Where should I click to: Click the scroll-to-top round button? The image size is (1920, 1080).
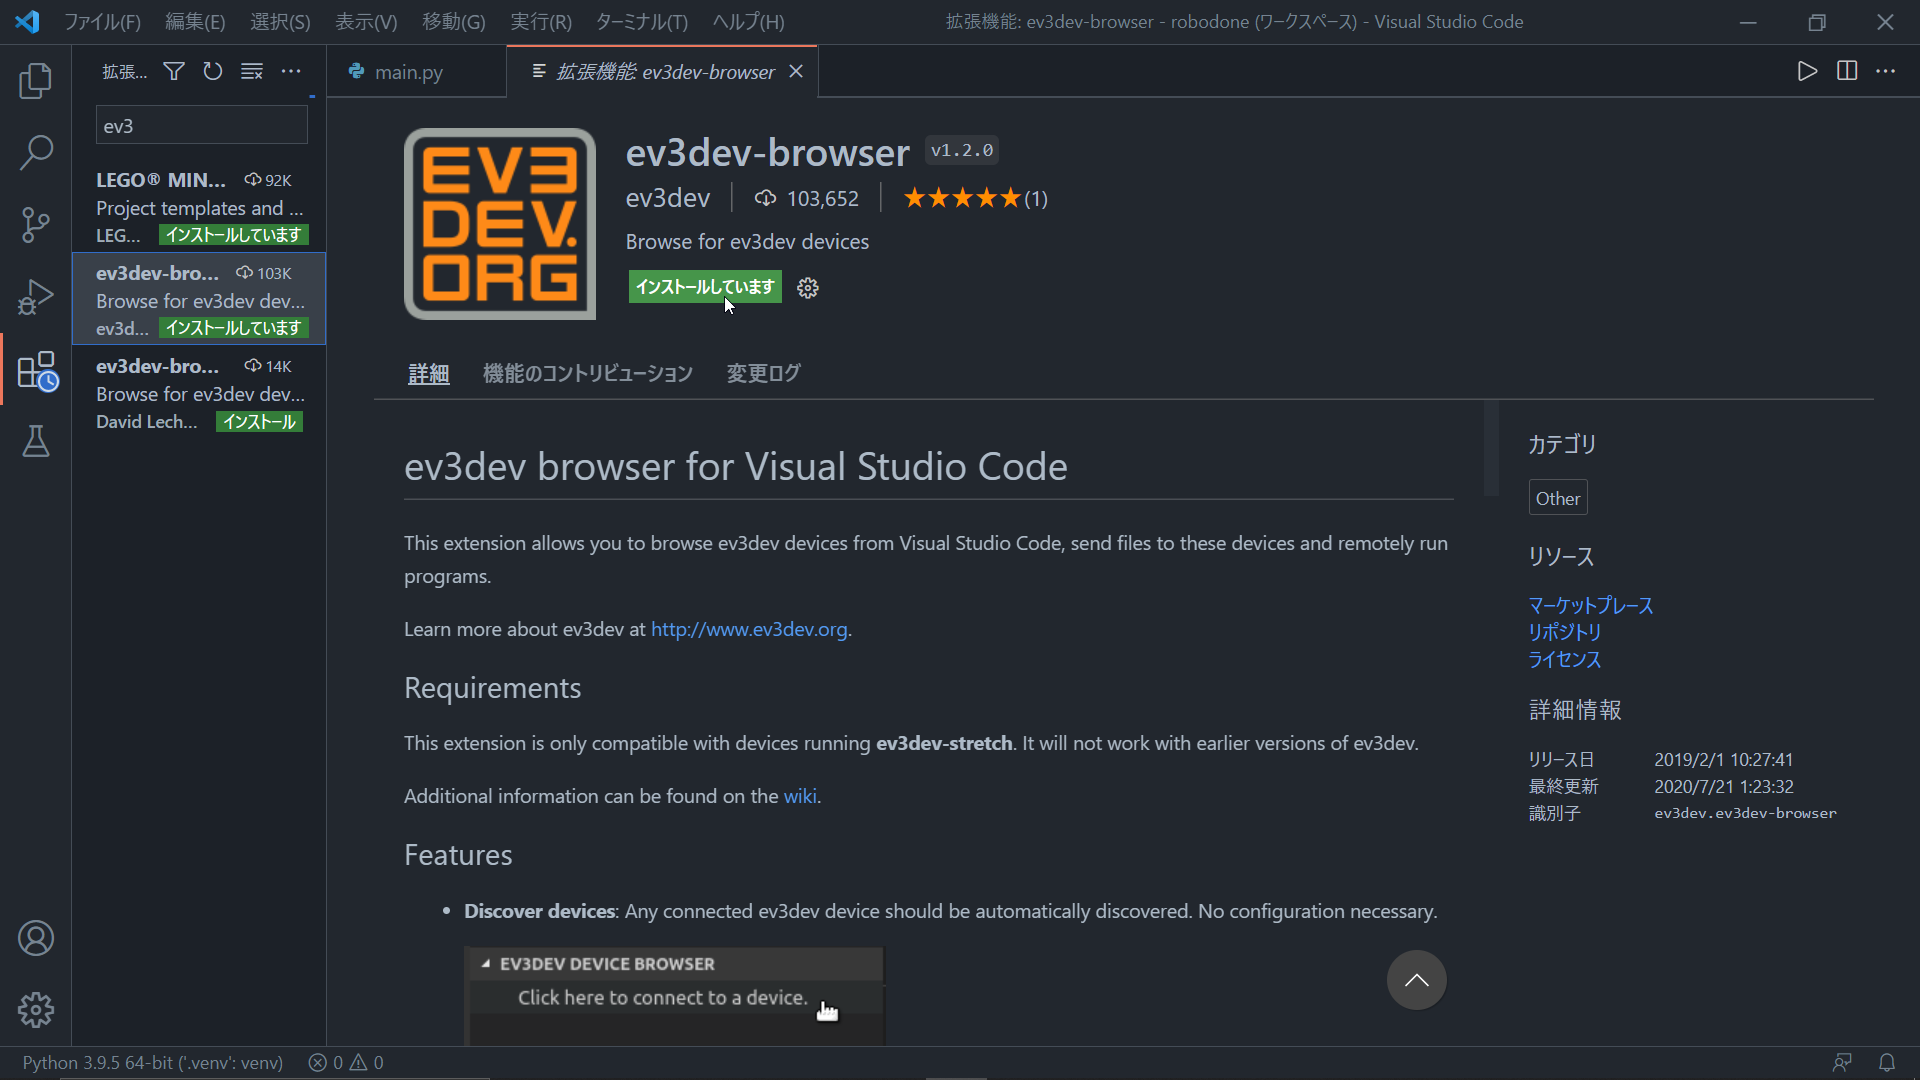(1416, 980)
